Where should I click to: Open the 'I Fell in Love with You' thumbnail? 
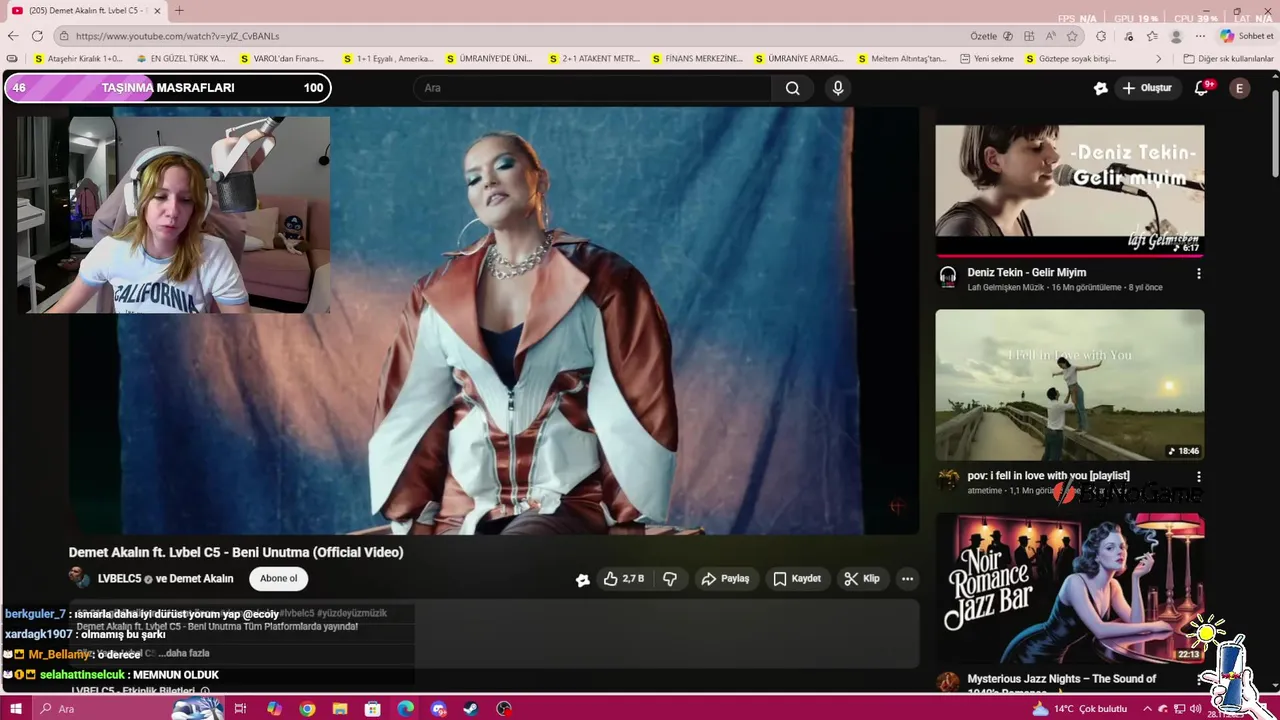point(1069,385)
